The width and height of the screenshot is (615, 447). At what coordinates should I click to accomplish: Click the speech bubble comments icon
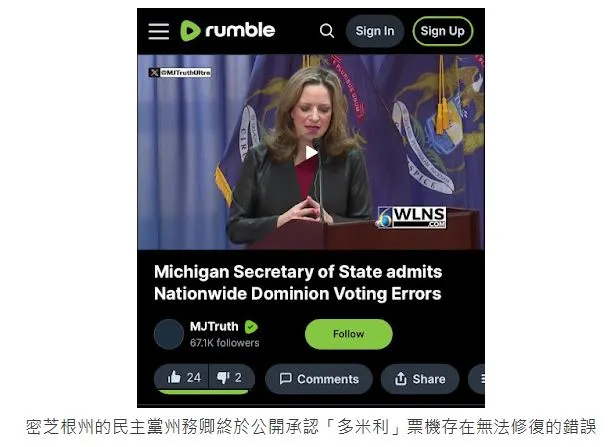click(x=285, y=379)
